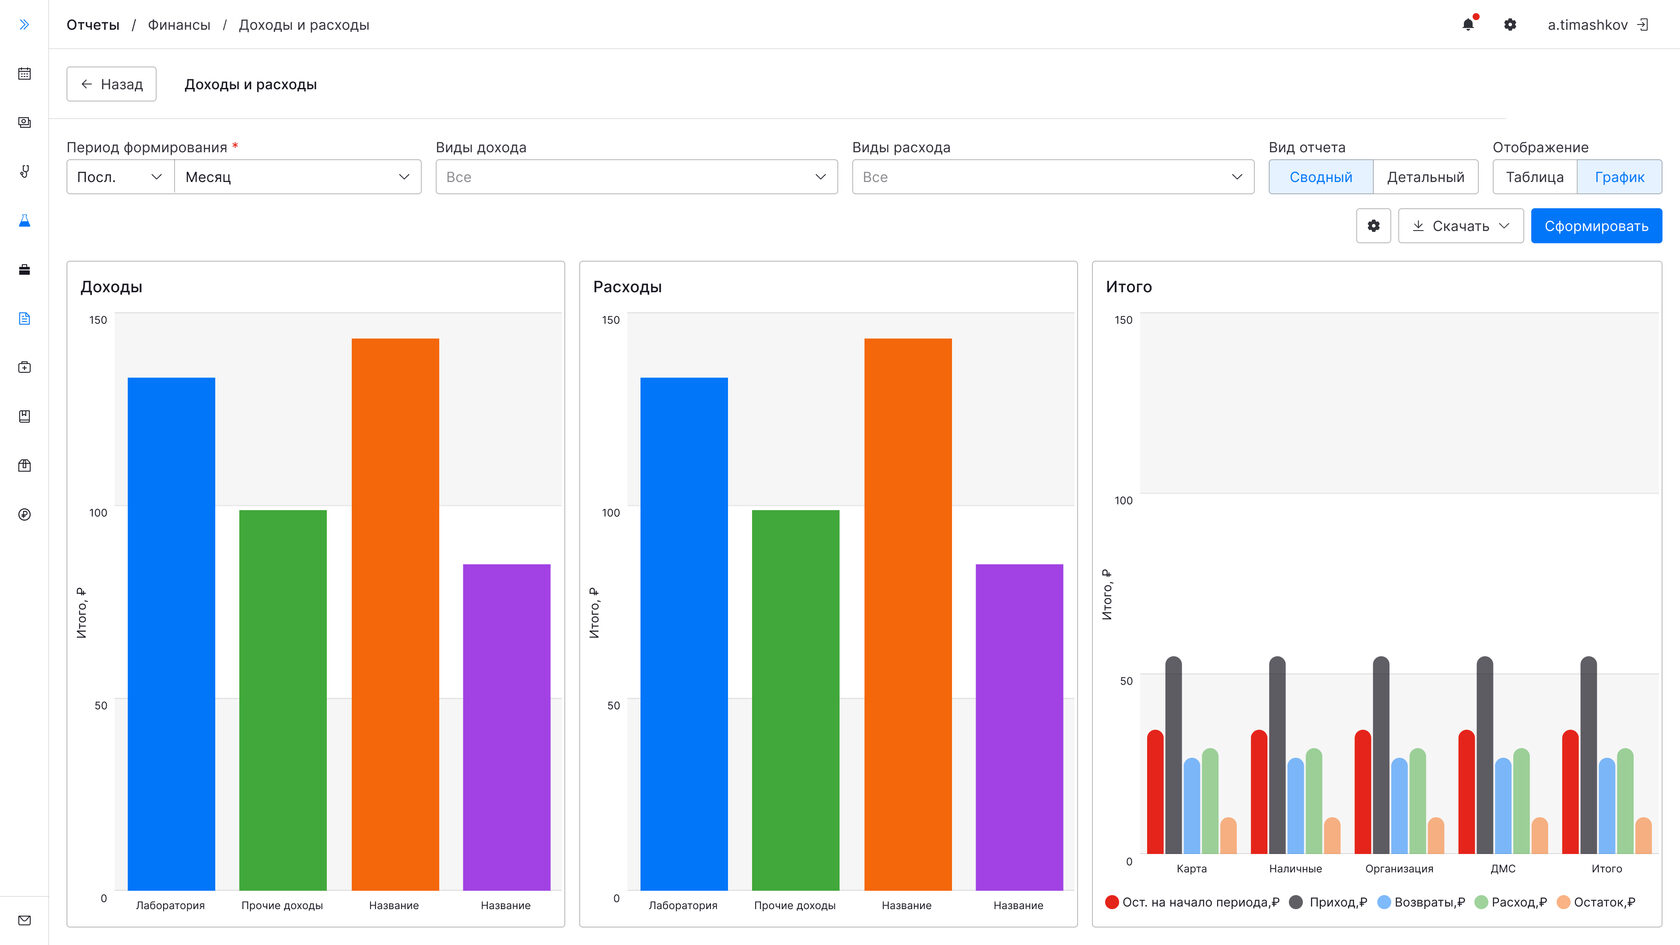
Task: Switch display to График
Action: [1619, 177]
